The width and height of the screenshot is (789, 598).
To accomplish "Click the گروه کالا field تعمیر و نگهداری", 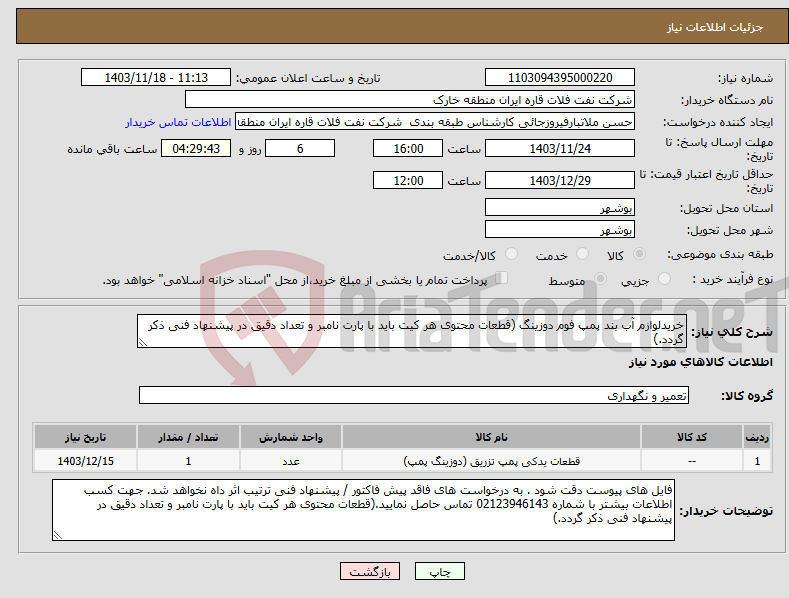I will click(414, 395).
